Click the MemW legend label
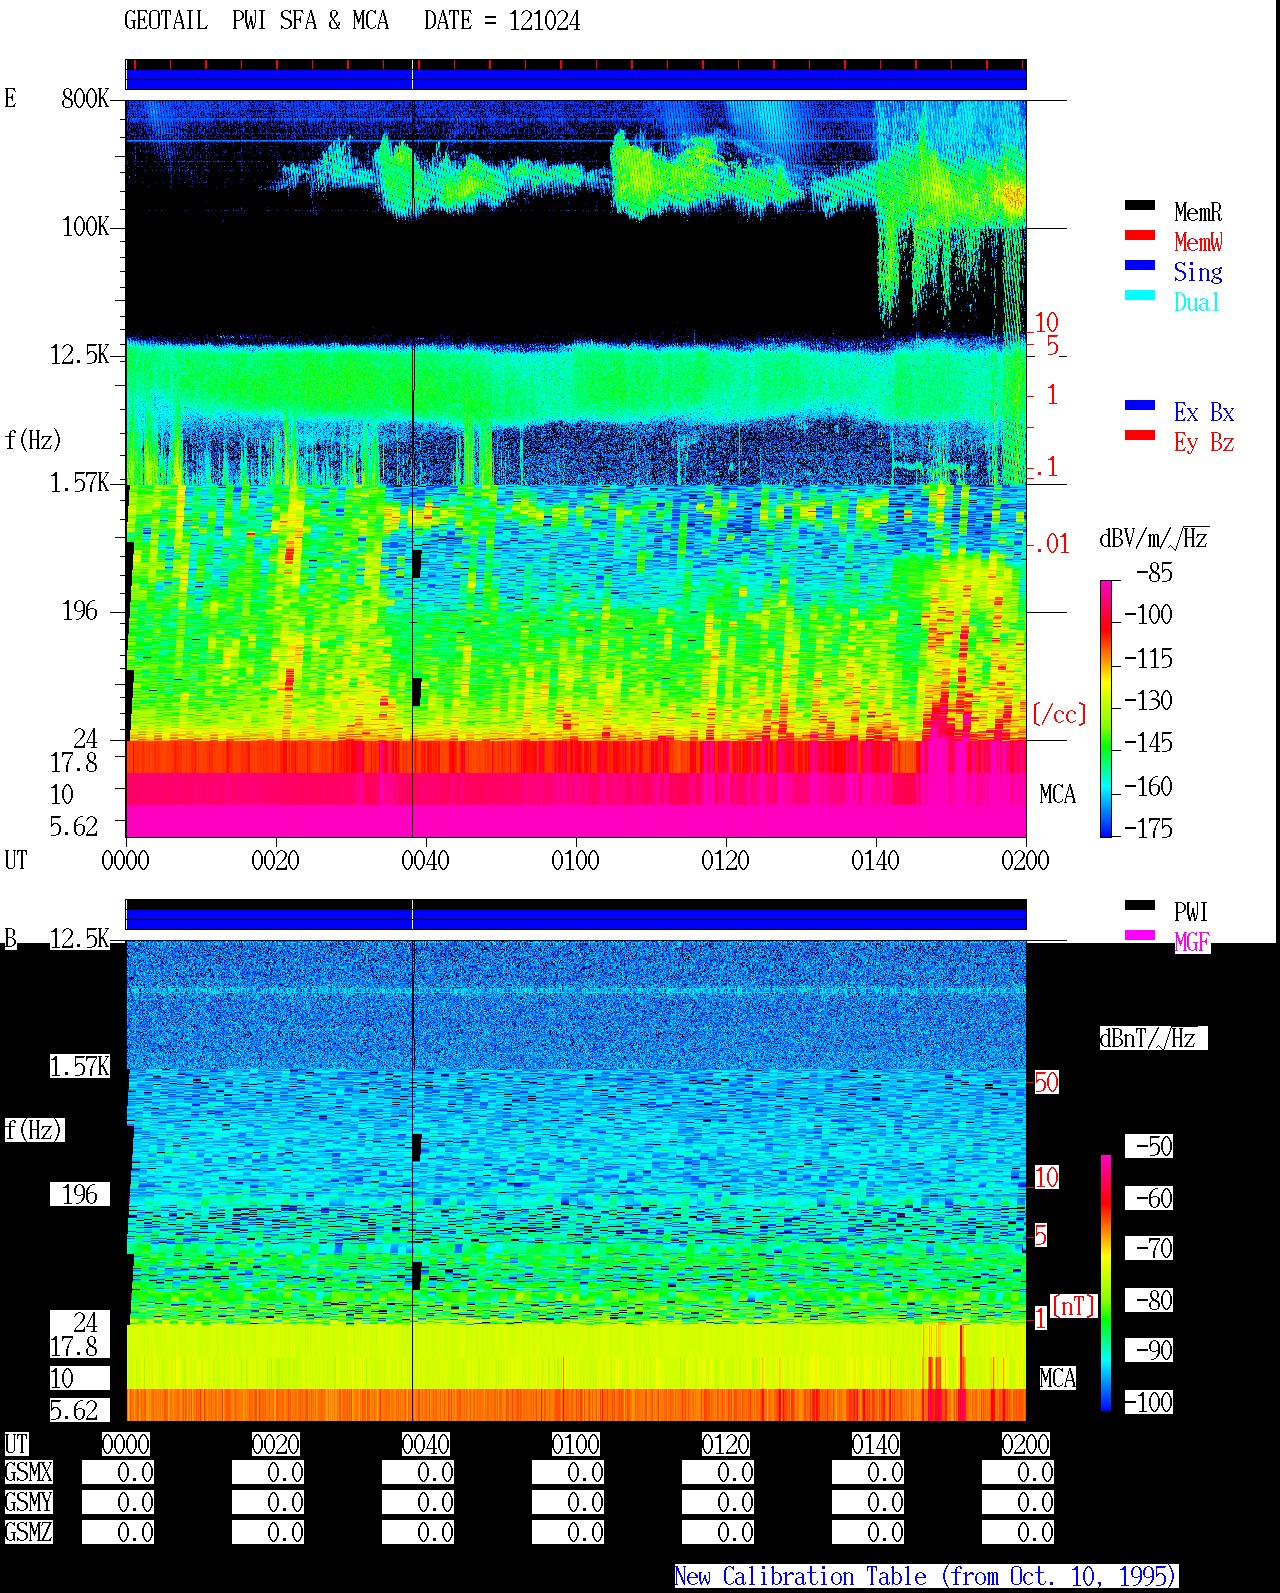The image size is (1280, 1593). (1198, 242)
